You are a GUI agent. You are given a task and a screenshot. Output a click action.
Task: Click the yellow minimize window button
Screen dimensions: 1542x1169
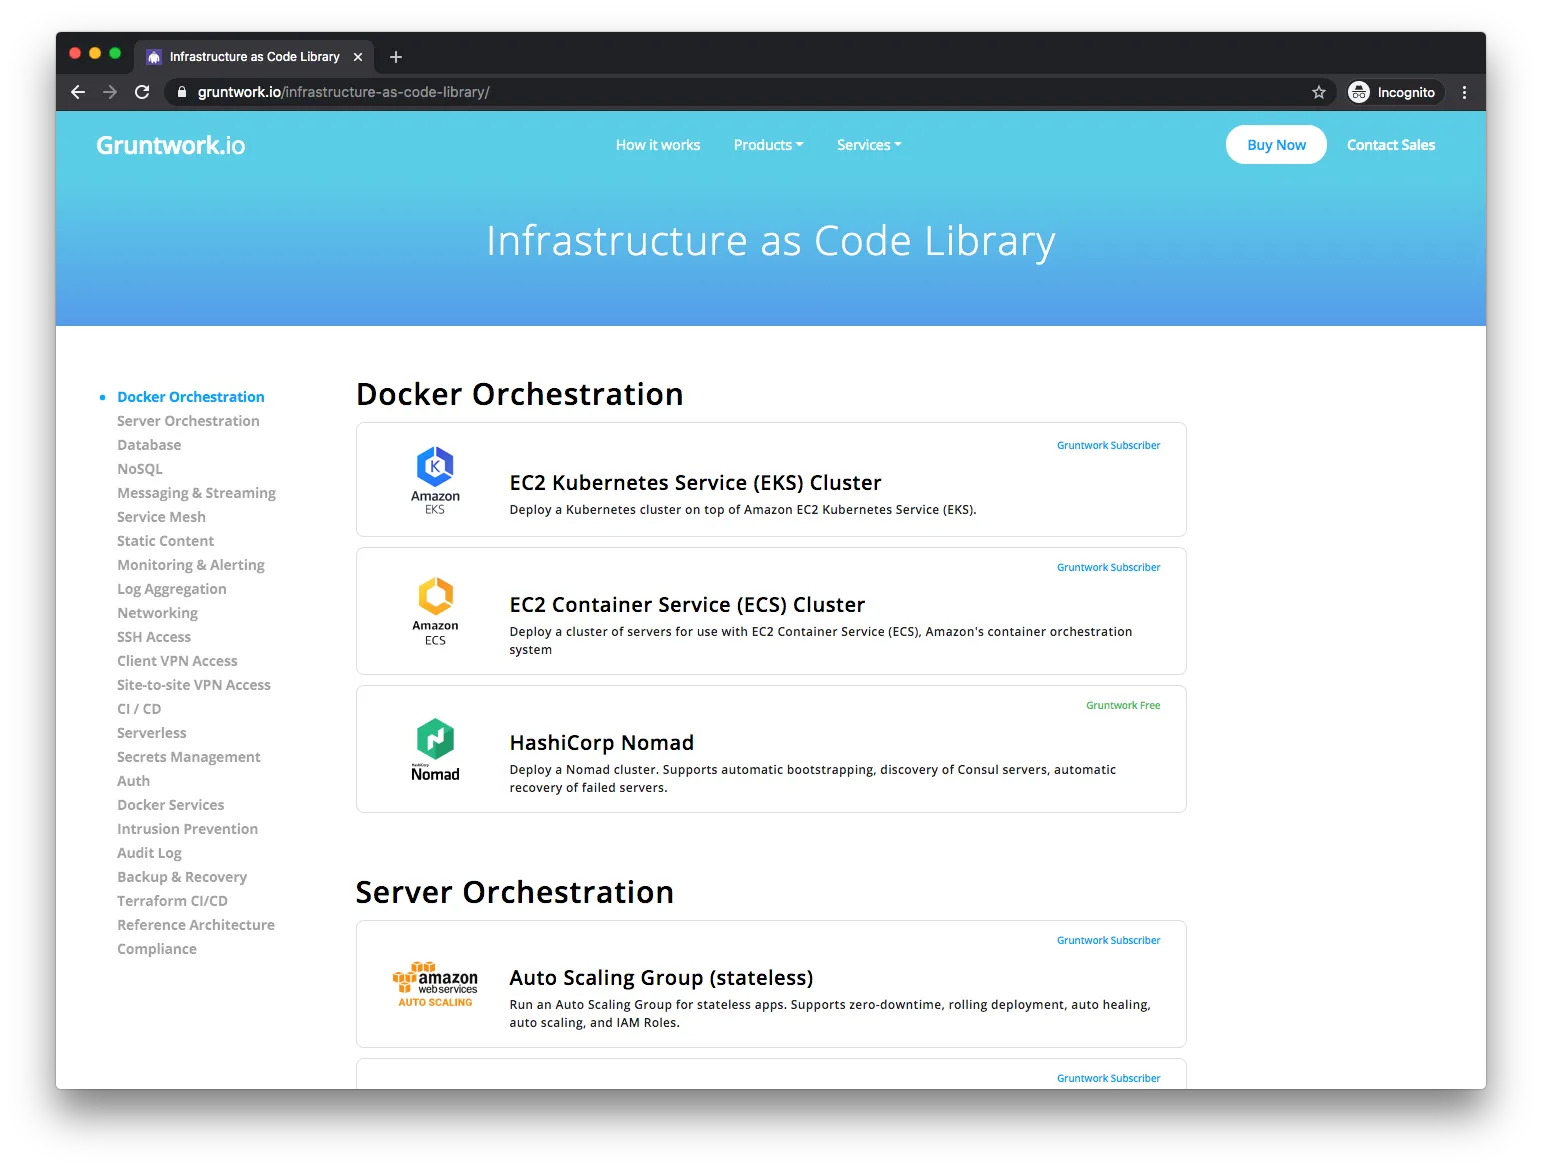[x=95, y=53]
